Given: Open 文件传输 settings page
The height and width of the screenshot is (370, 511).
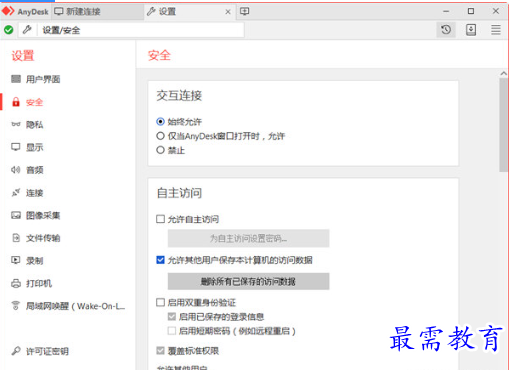Looking at the screenshot, I should click(x=43, y=238).
